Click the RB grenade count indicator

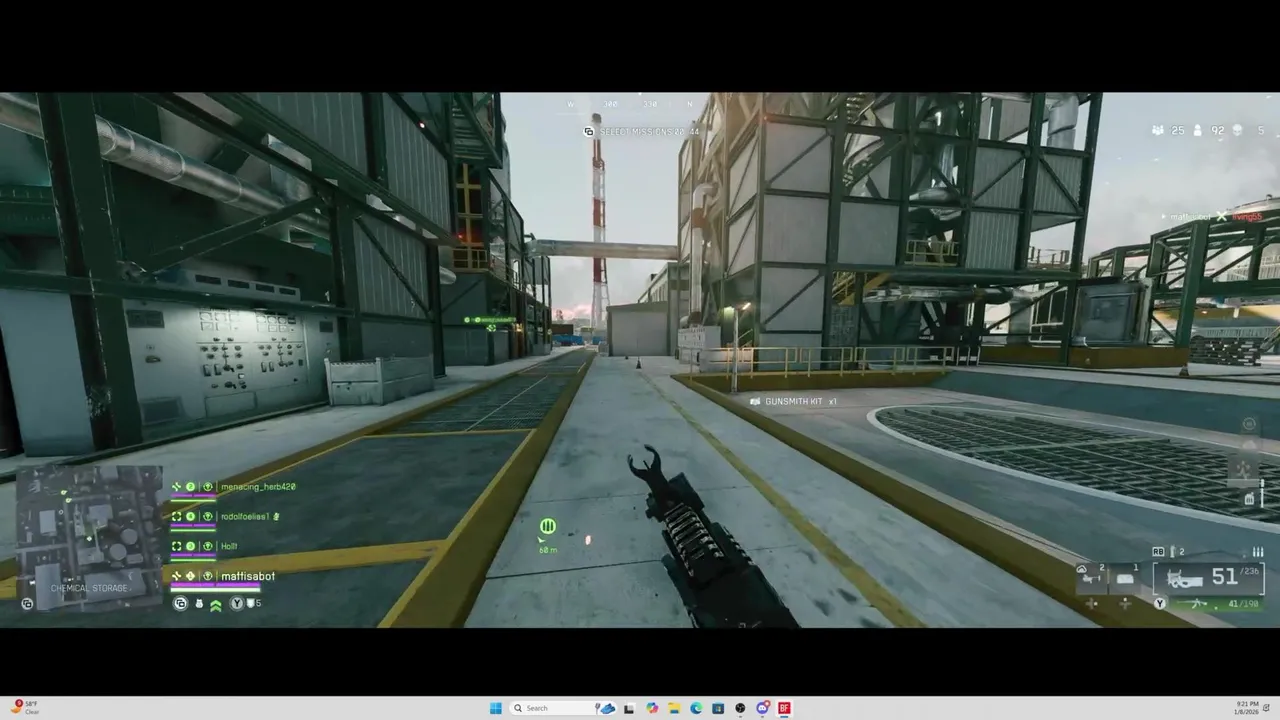(1168, 552)
